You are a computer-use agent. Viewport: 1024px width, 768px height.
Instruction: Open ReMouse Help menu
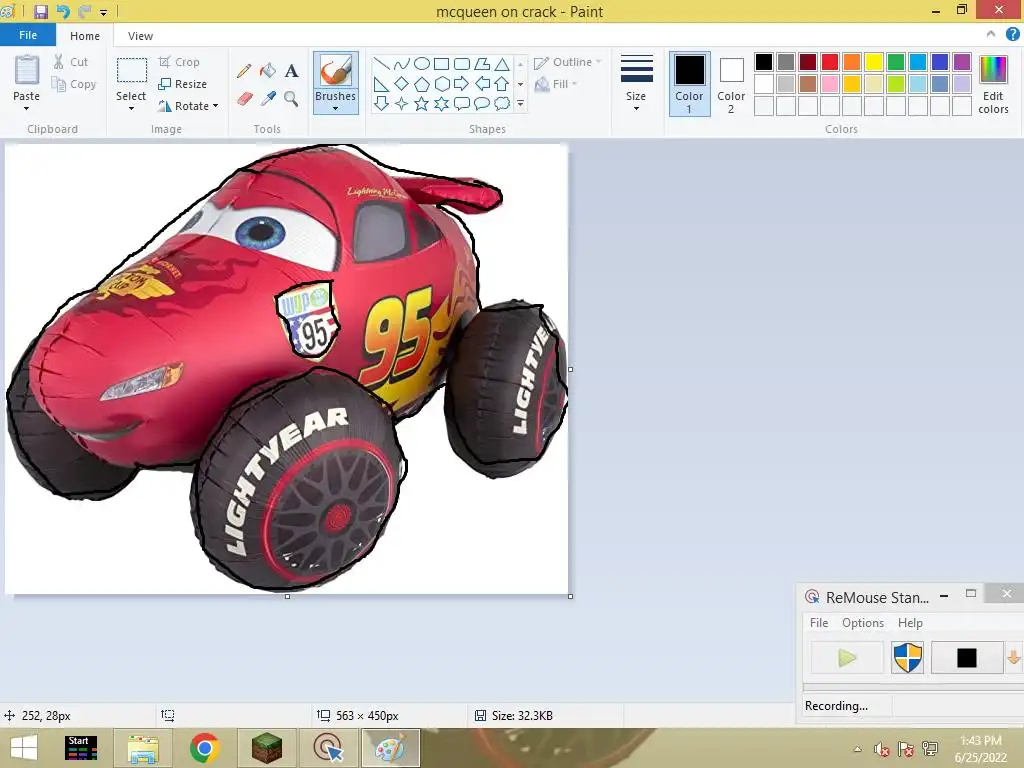click(x=910, y=623)
